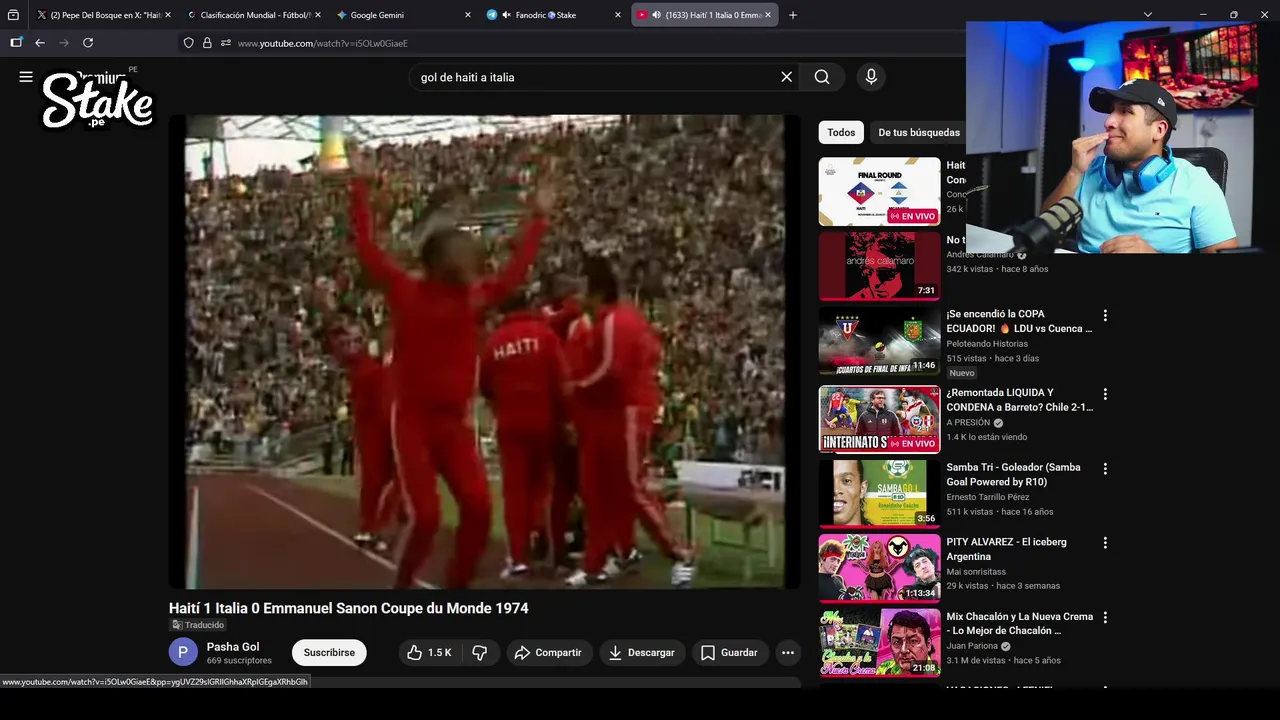Open a new tab with plus icon

tap(793, 15)
